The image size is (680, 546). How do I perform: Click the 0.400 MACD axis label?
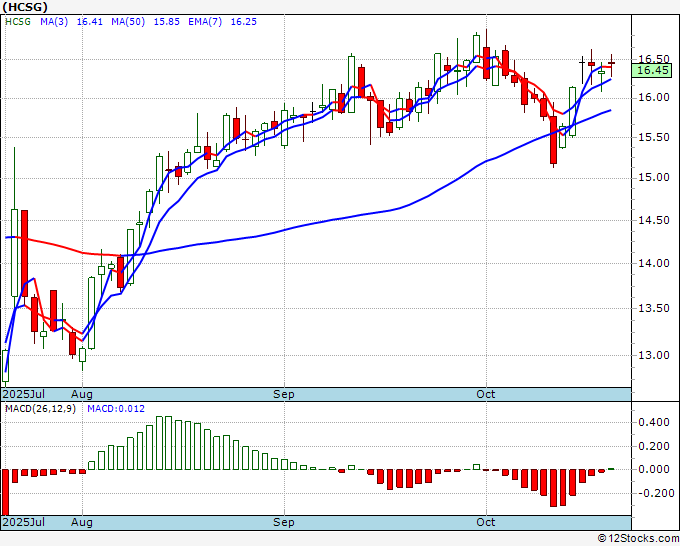pyautogui.click(x=654, y=423)
